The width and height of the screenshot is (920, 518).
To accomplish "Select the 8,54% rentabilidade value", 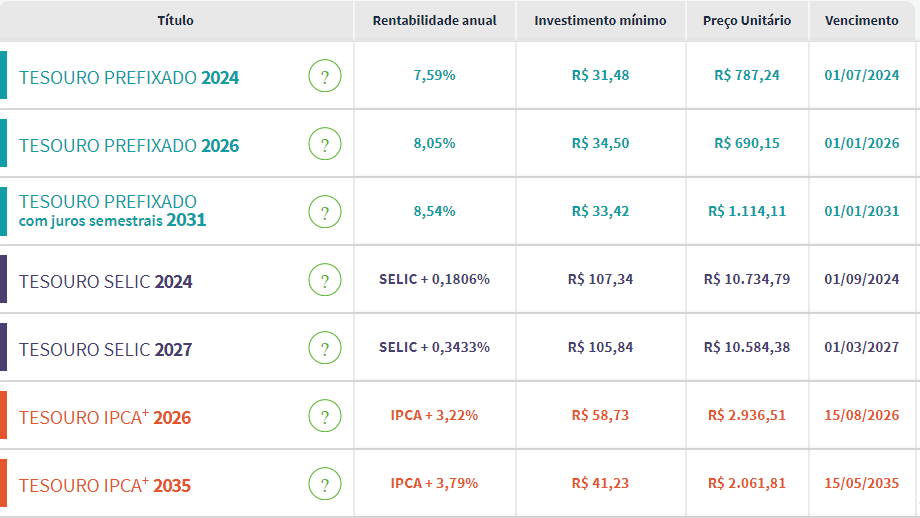I will (435, 211).
